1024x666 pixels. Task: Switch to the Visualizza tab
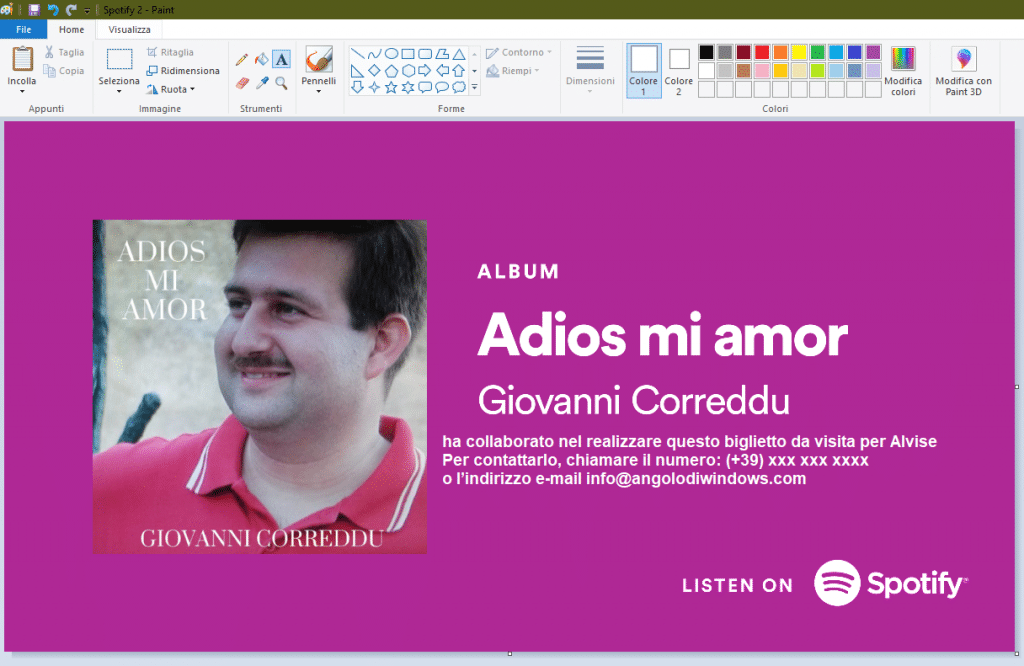click(x=129, y=29)
